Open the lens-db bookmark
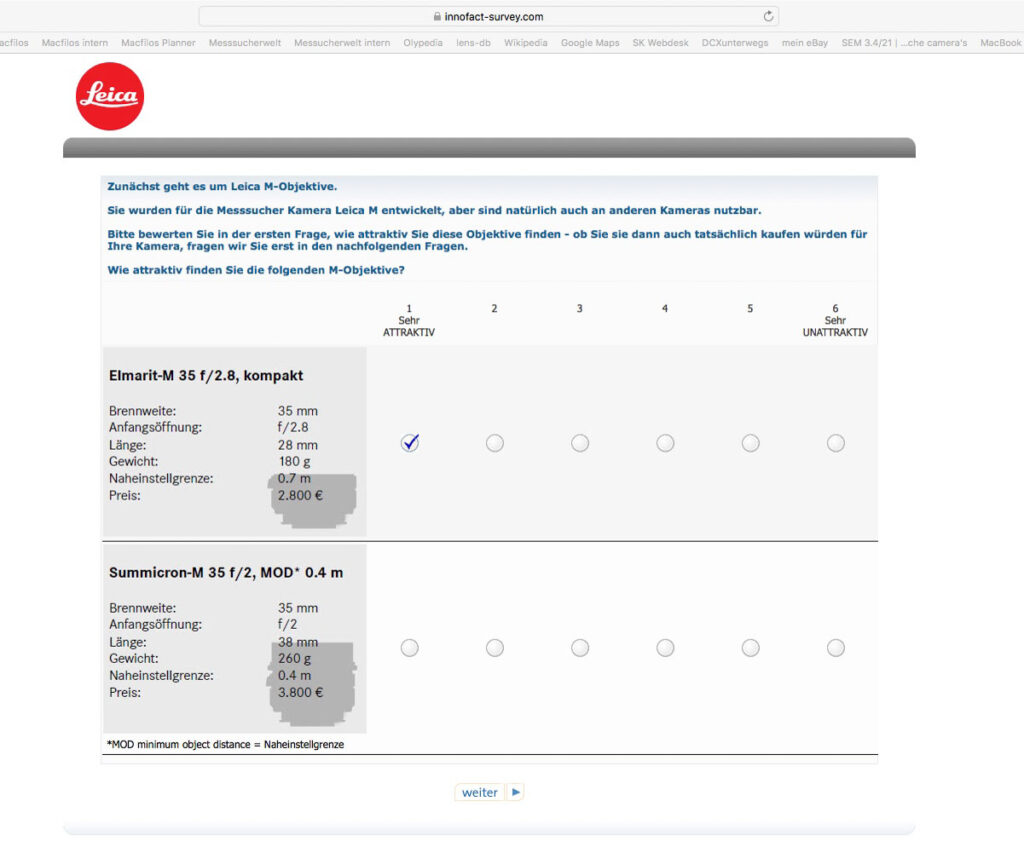The width and height of the screenshot is (1024, 853). tap(473, 42)
